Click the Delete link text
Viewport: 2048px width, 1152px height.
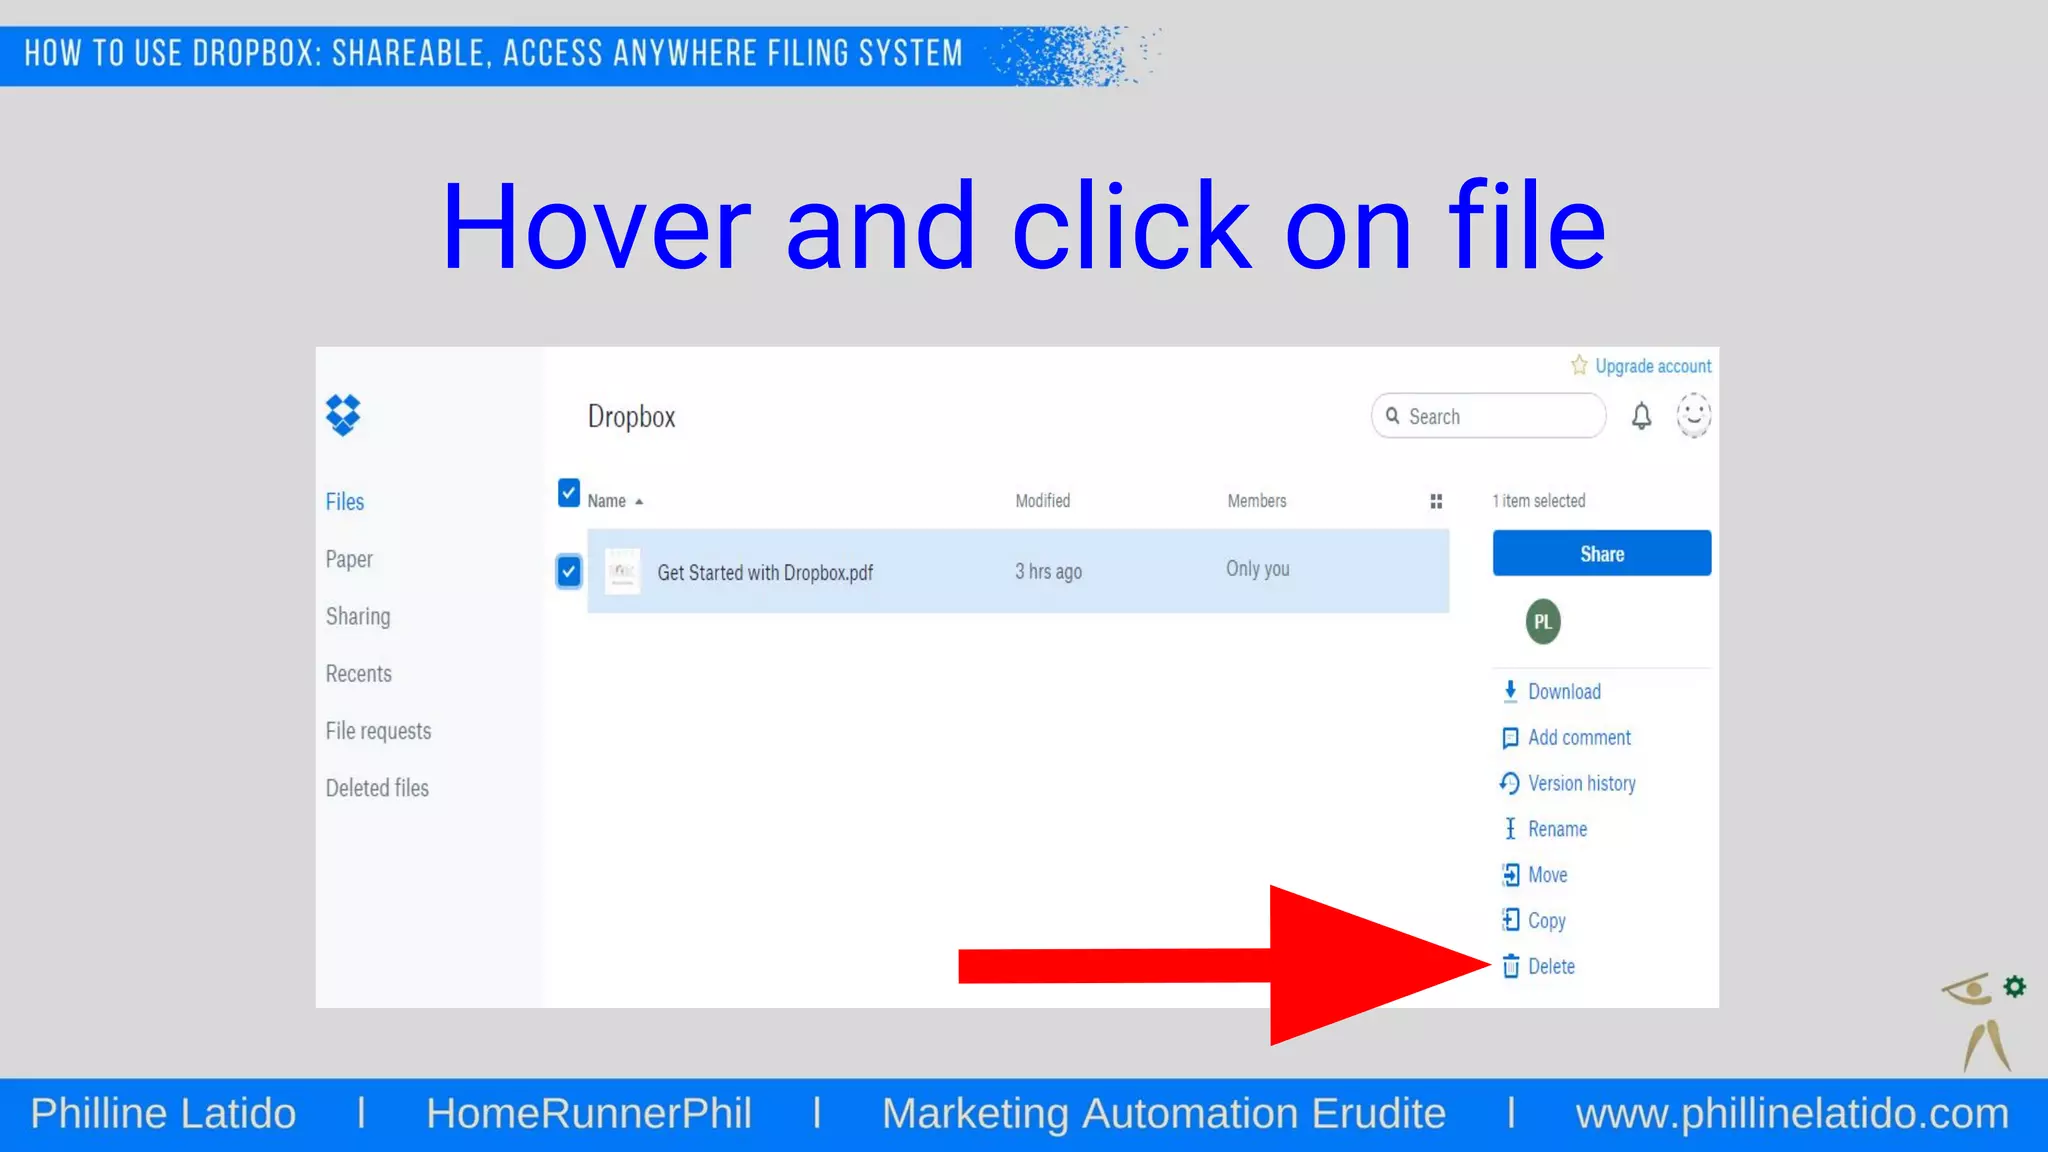point(1551,967)
